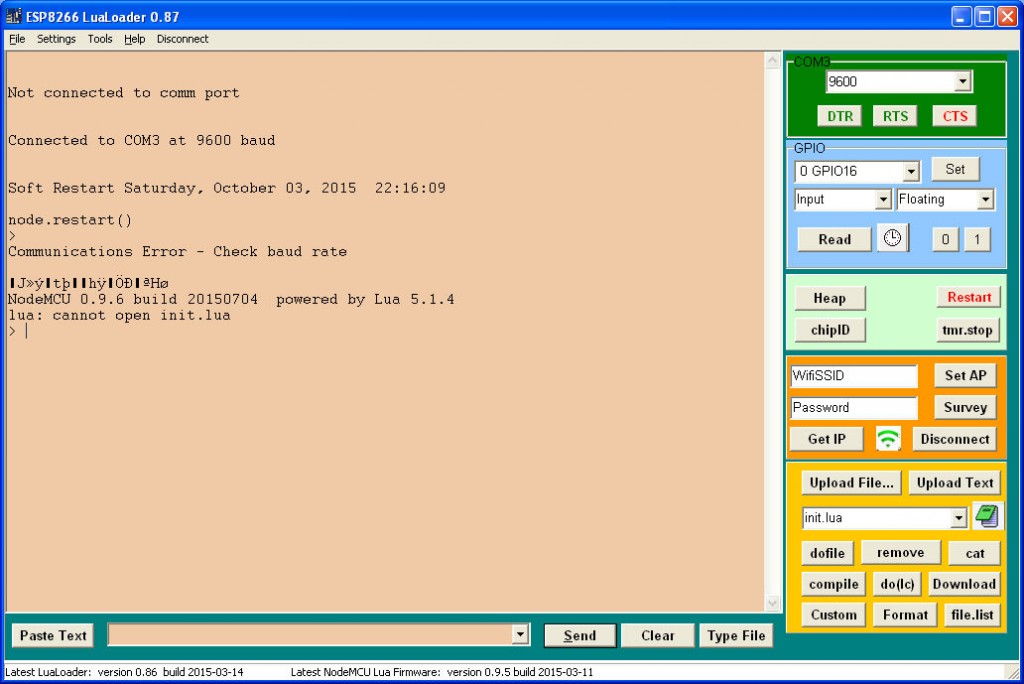
Task: Upload a file with Upload File...
Action: pyautogui.click(x=850, y=482)
